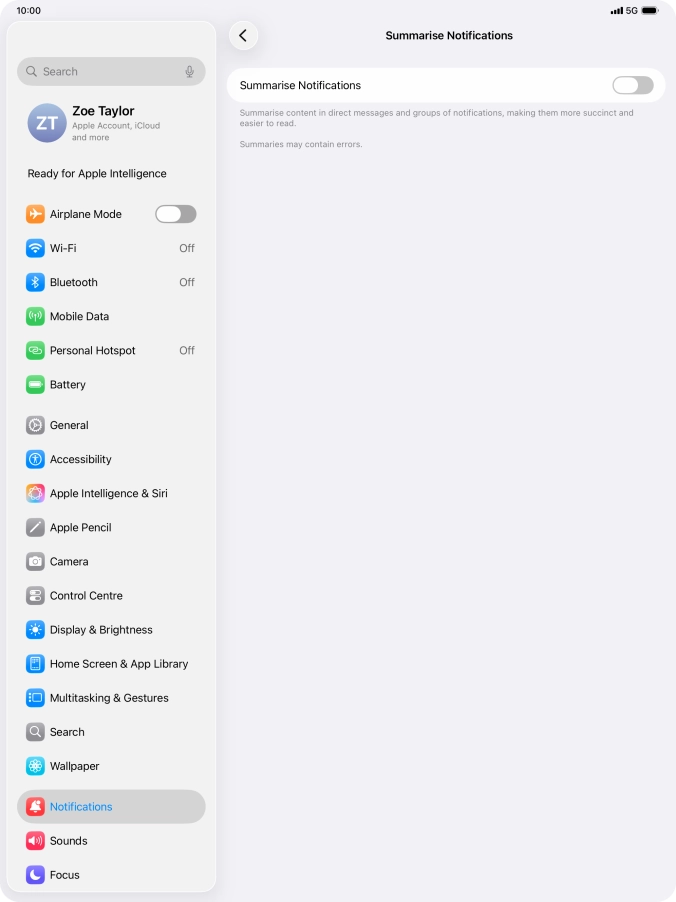Image resolution: width=676 pixels, height=902 pixels.
Task: Tap Ready for Apple Intelligence
Action: (97, 174)
